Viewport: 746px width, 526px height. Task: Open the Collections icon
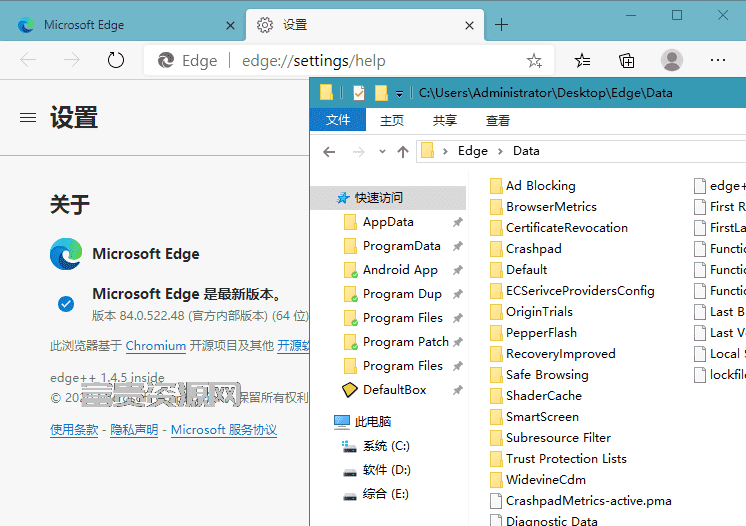(627, 61)
